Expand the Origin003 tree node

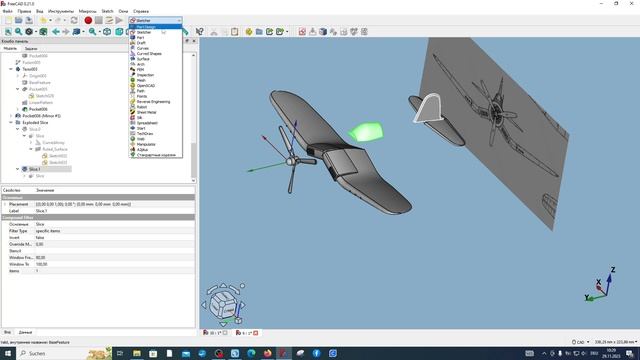coord(18,76)
